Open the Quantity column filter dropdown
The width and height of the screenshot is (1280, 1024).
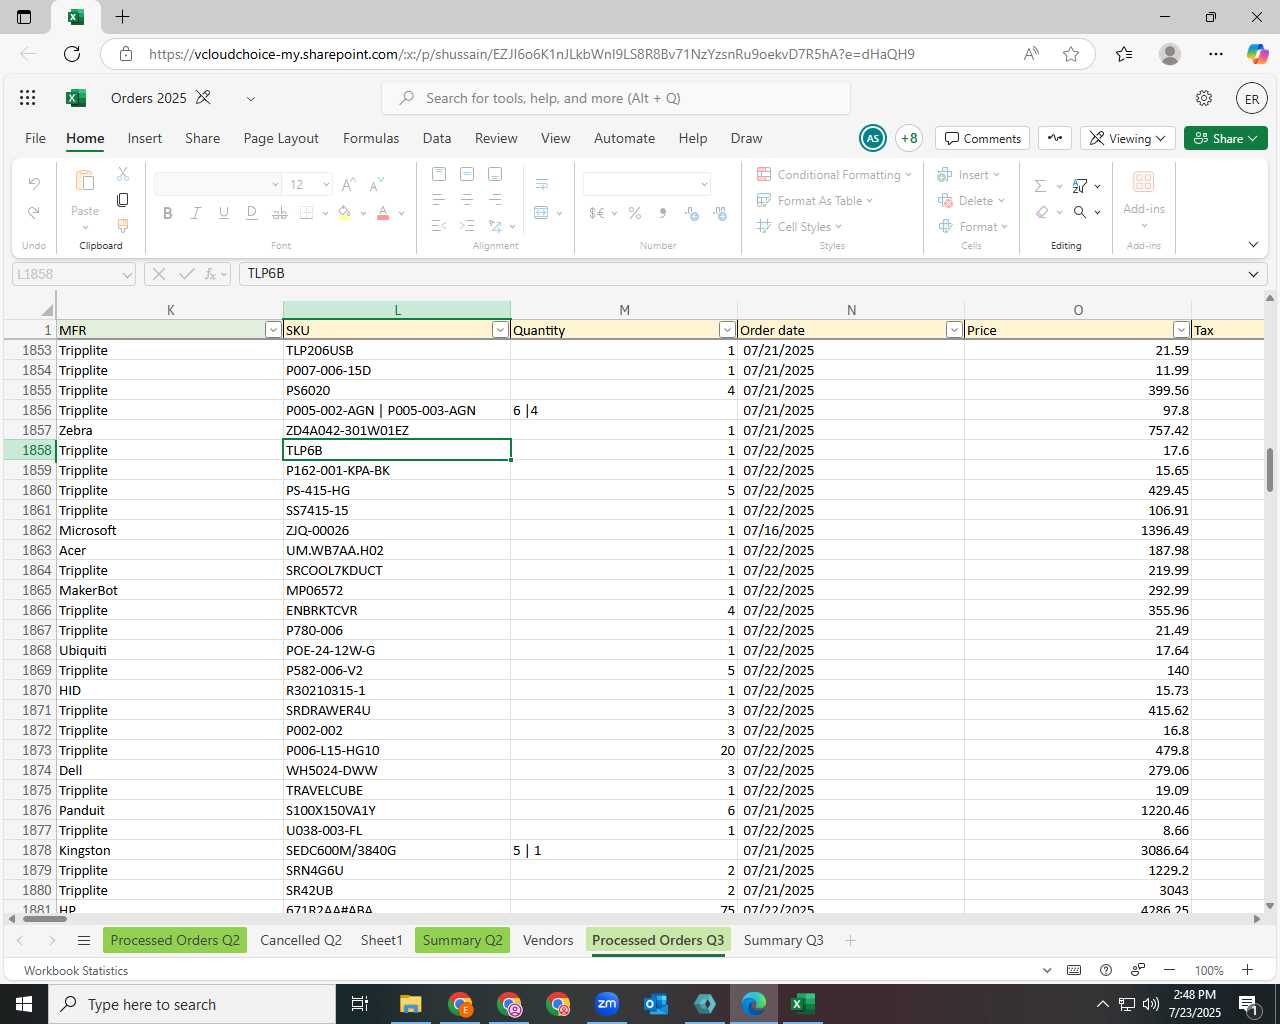727,330
